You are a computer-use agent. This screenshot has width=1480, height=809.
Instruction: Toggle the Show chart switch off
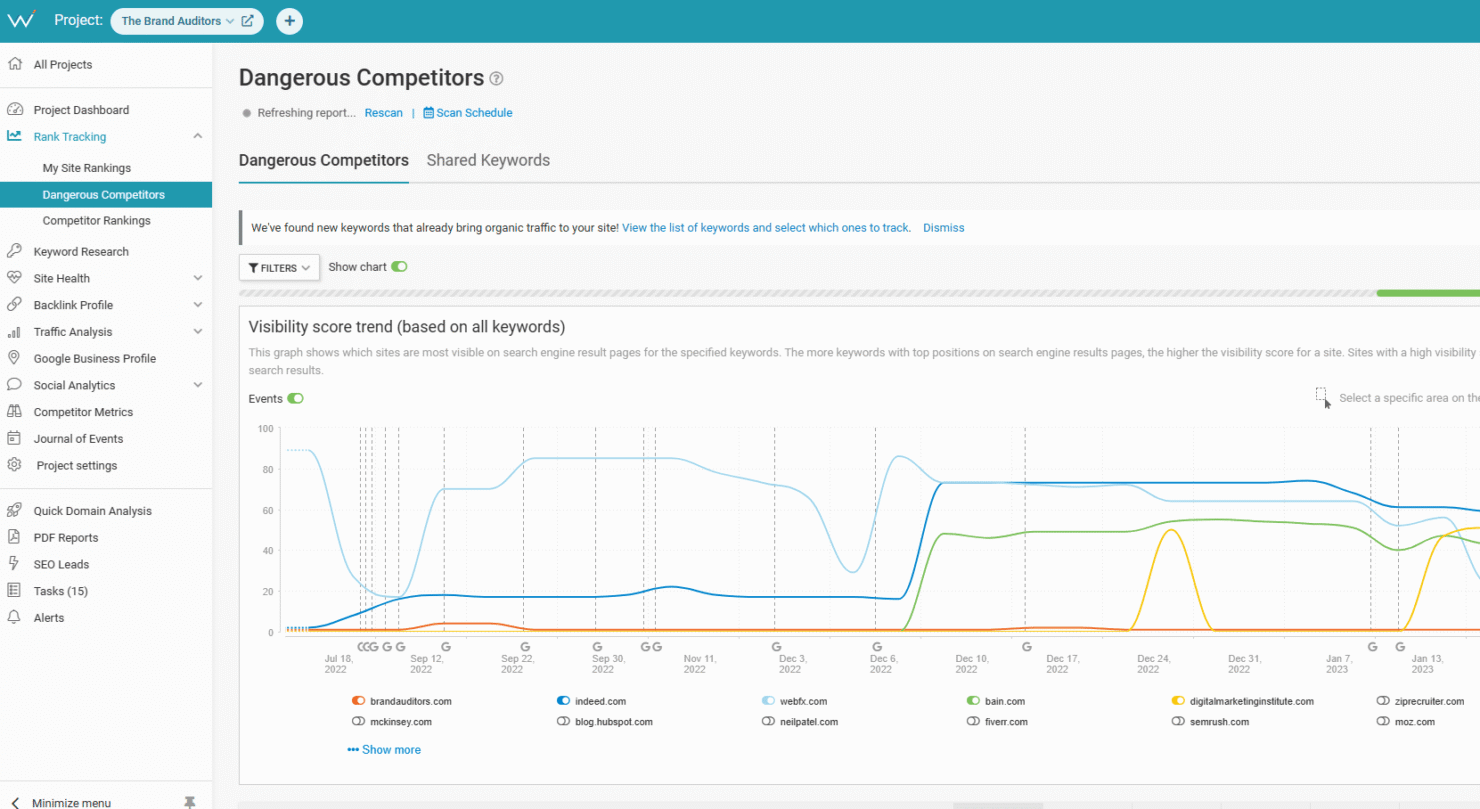tap(399, 266)
